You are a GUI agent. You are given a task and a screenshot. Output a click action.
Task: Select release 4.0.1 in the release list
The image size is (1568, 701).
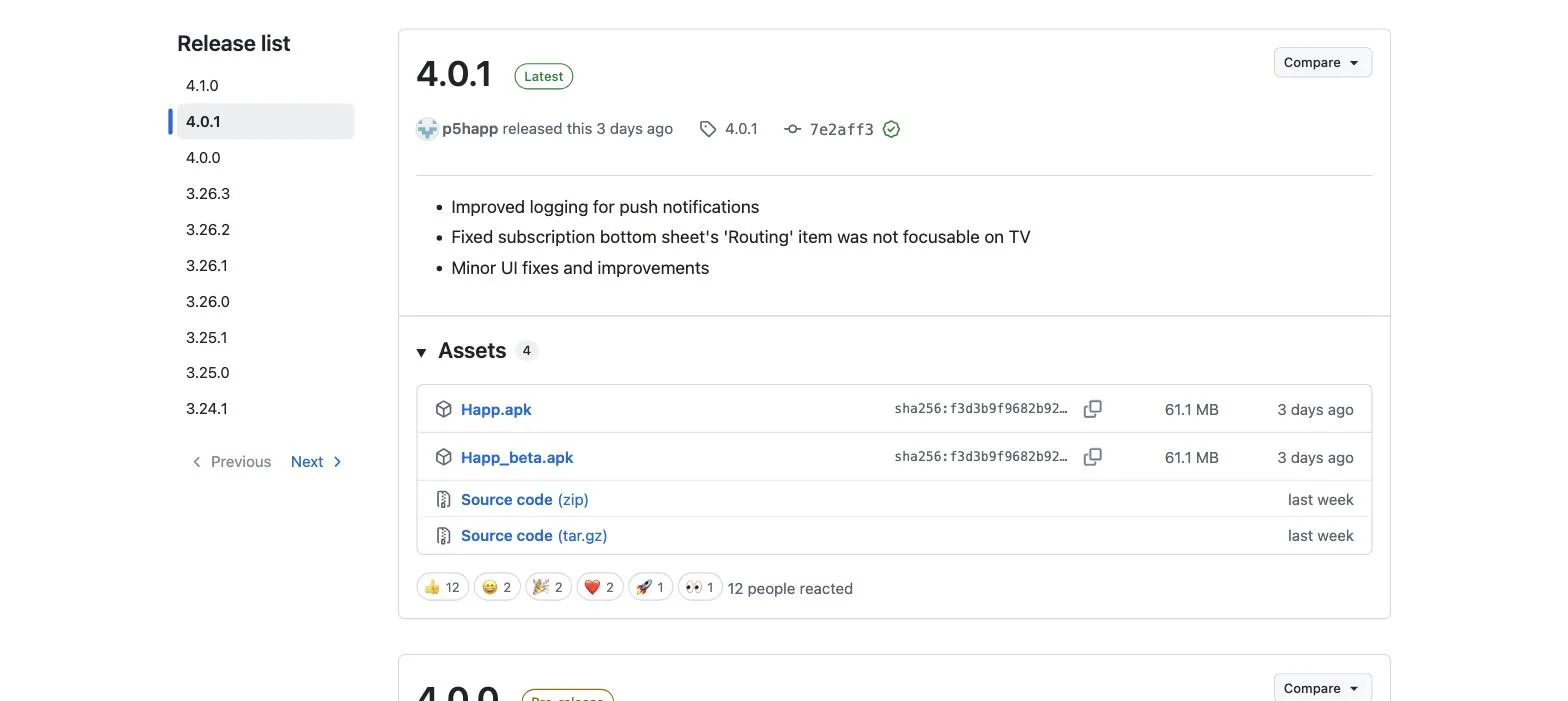point(265,121)
